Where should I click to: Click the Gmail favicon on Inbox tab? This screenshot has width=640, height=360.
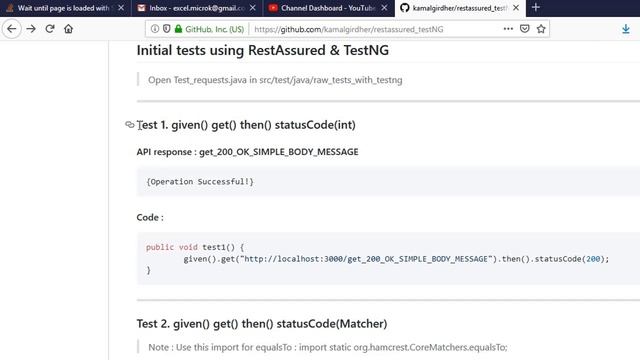(x=141, y=8)
